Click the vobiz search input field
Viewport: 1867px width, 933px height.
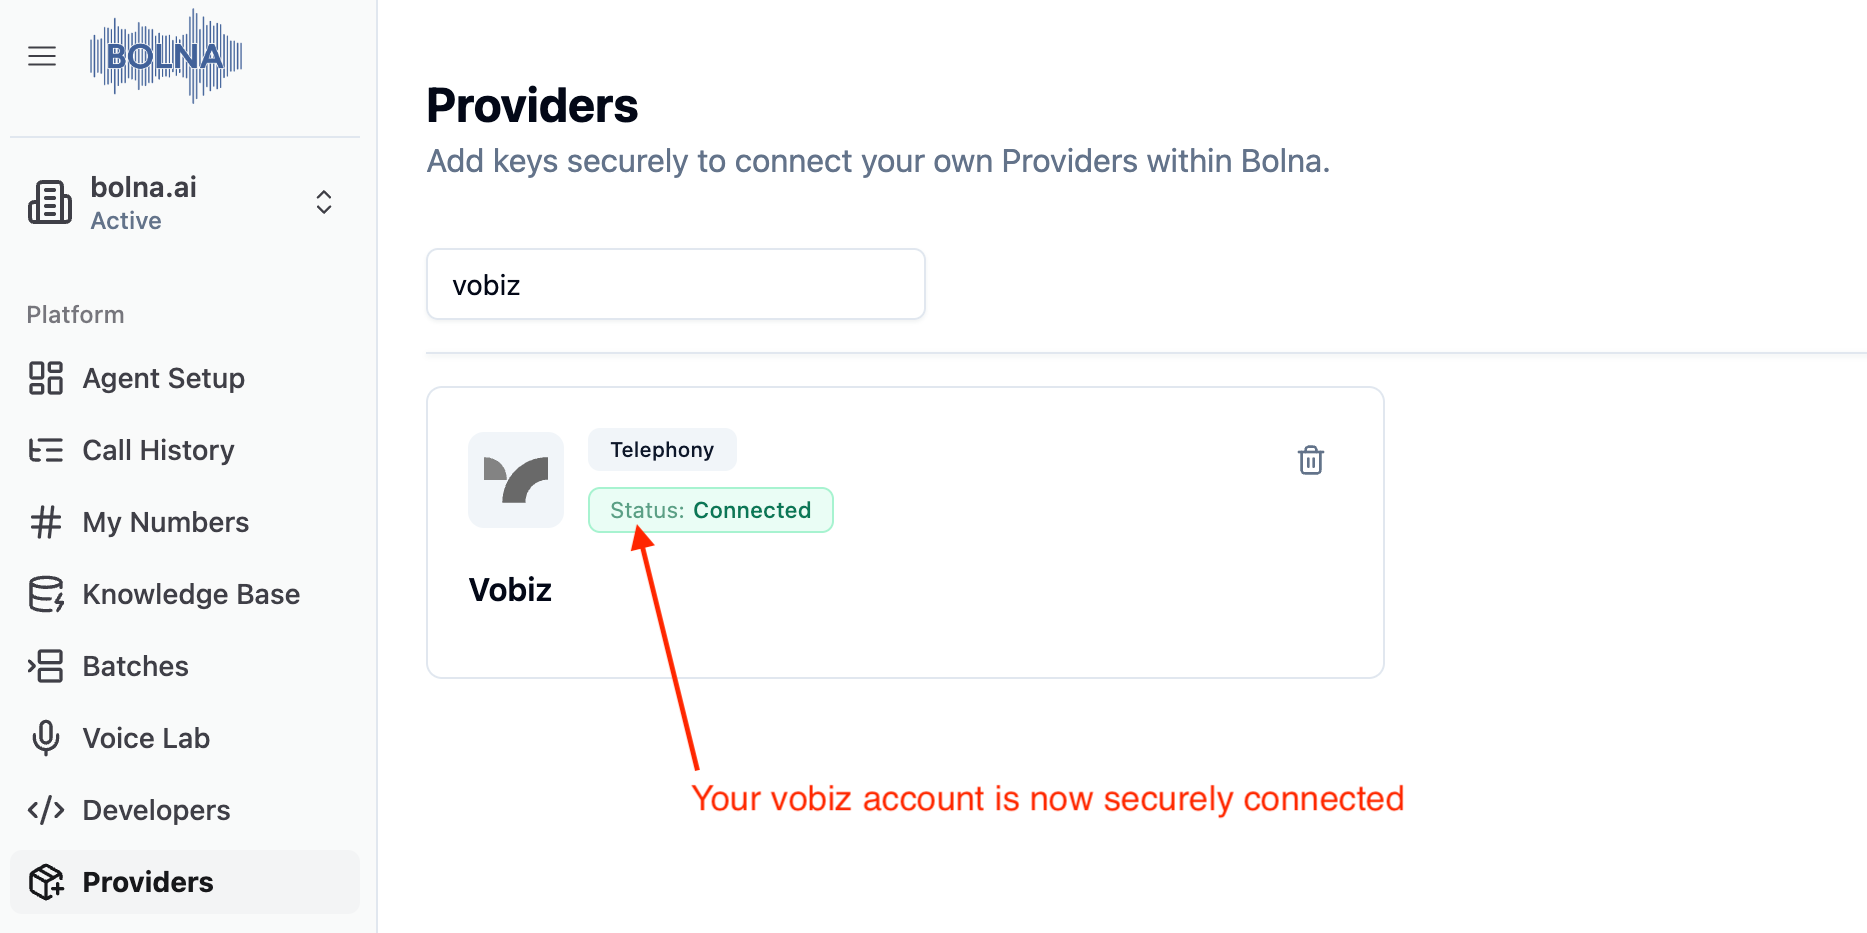pyautogui.click(x=675, y=284)
